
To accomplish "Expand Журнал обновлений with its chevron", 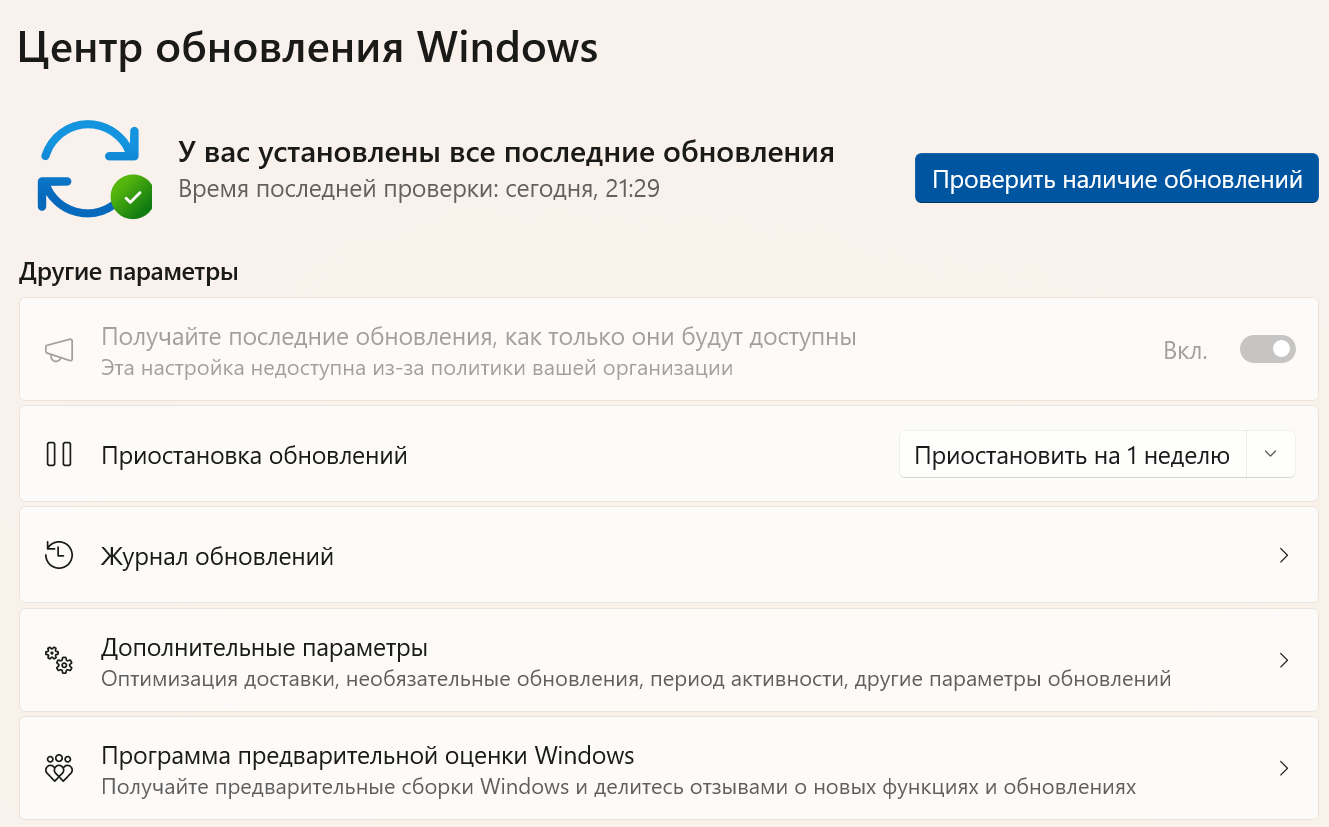I will point(1284,555).
